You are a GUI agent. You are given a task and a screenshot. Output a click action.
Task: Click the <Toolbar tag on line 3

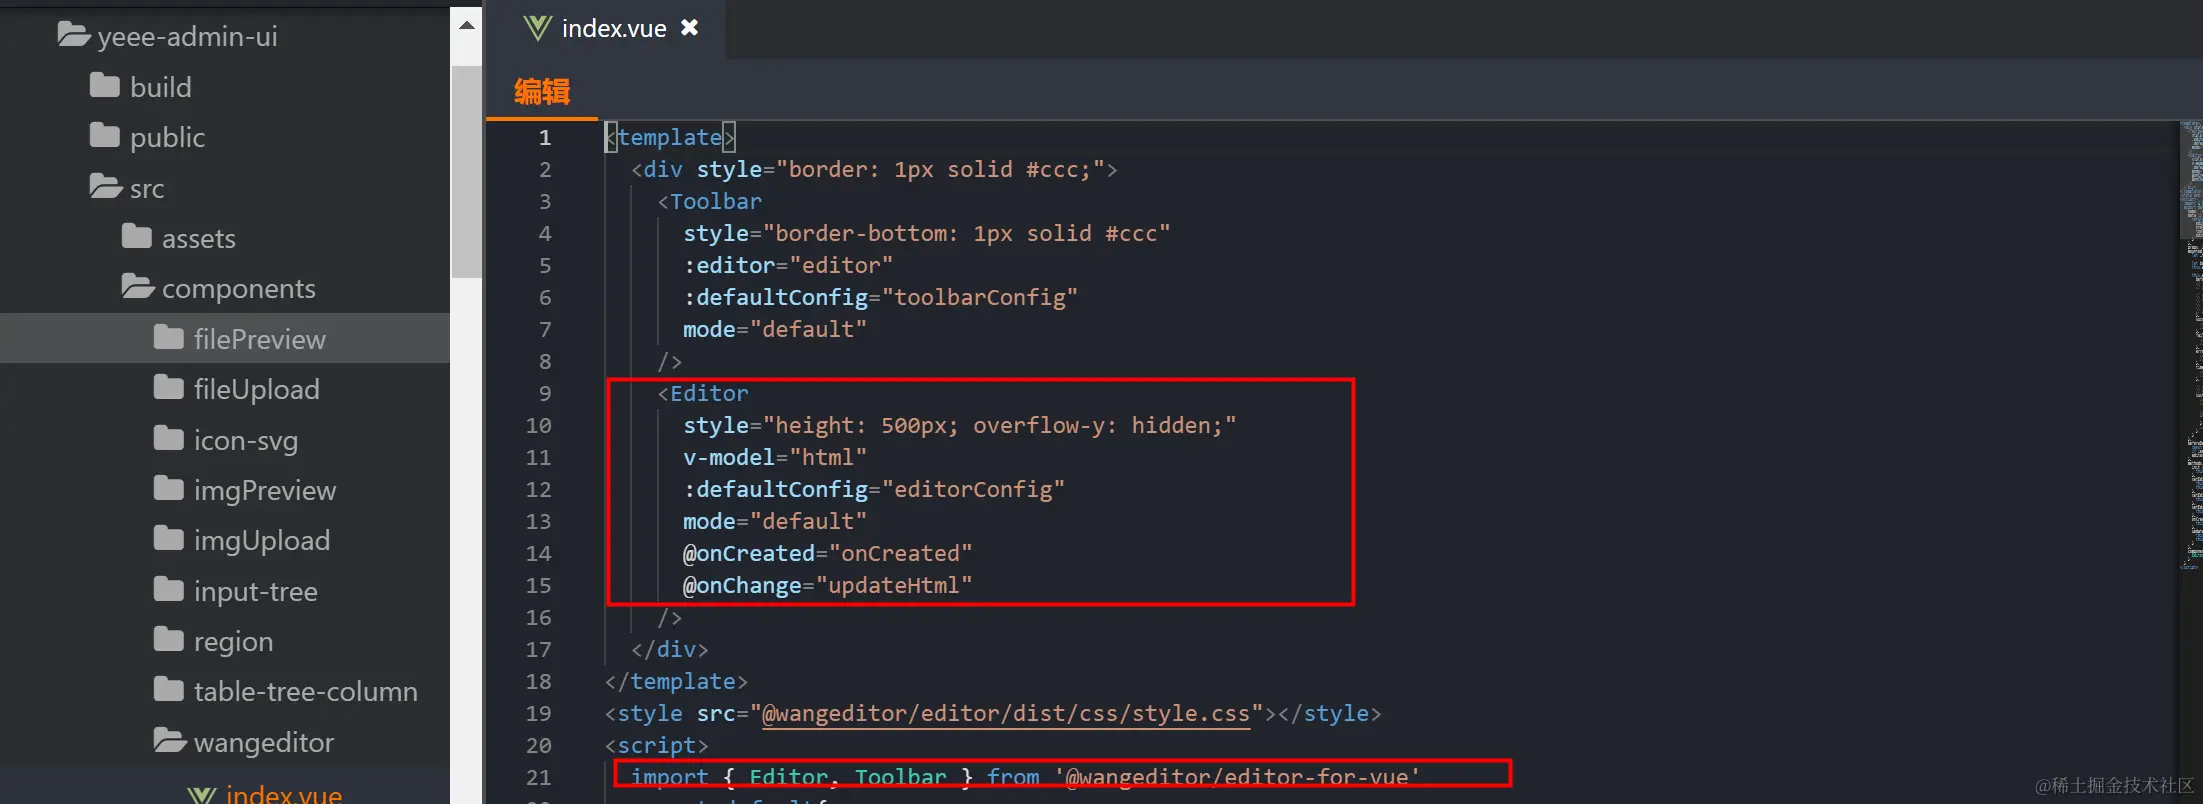[709, 201]
